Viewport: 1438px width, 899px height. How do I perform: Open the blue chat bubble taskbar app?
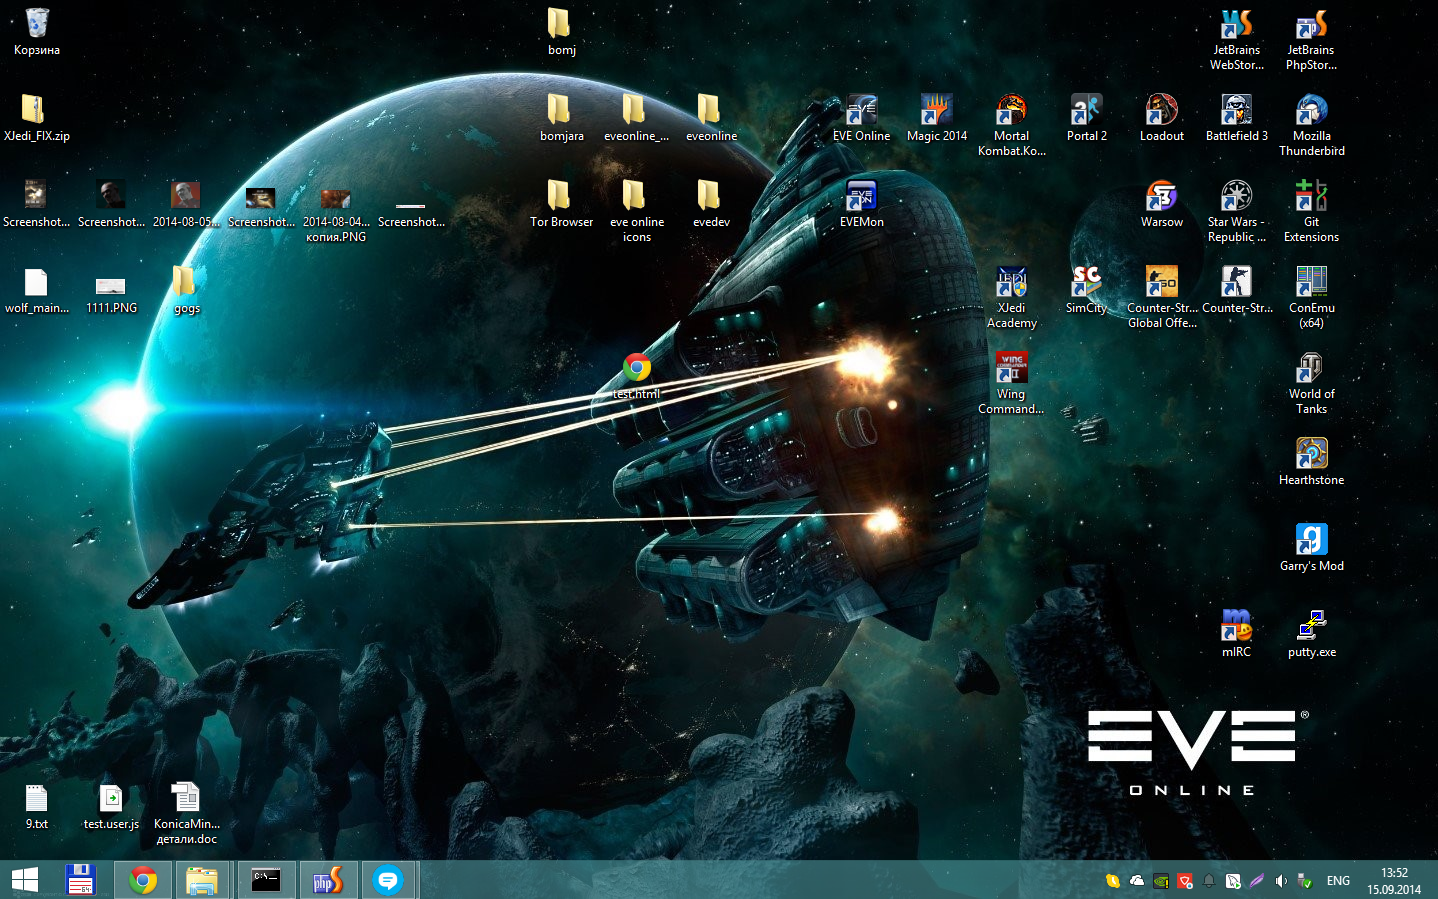388,880
